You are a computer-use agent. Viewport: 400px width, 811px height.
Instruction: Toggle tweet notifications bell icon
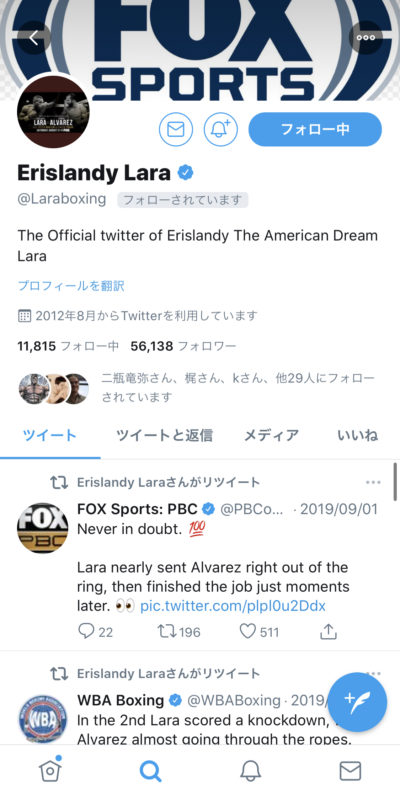[221, 129]
